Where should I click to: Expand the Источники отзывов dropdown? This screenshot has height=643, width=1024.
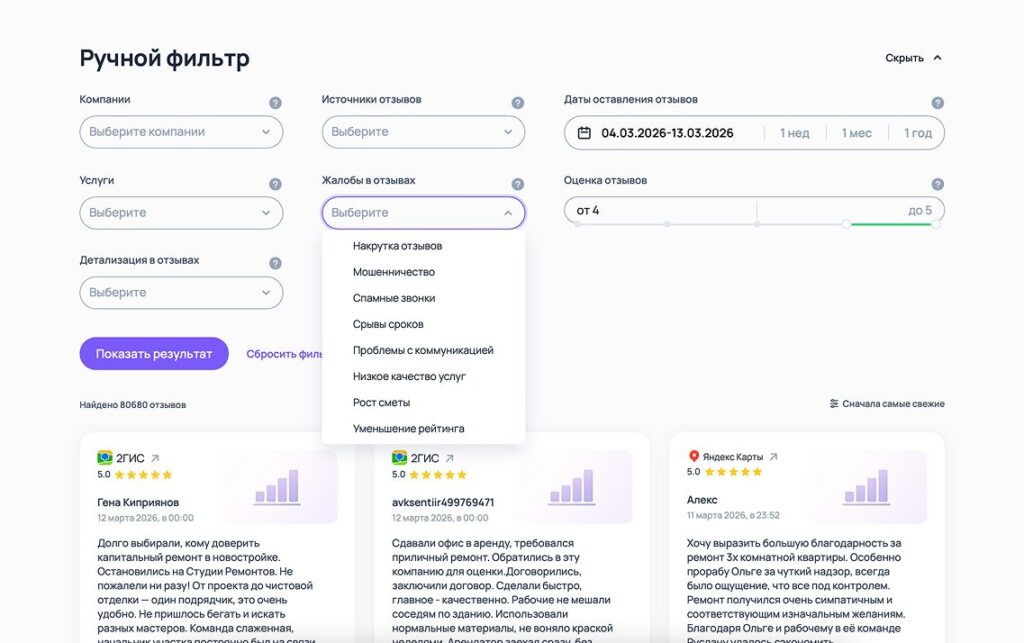click(423, 132)
